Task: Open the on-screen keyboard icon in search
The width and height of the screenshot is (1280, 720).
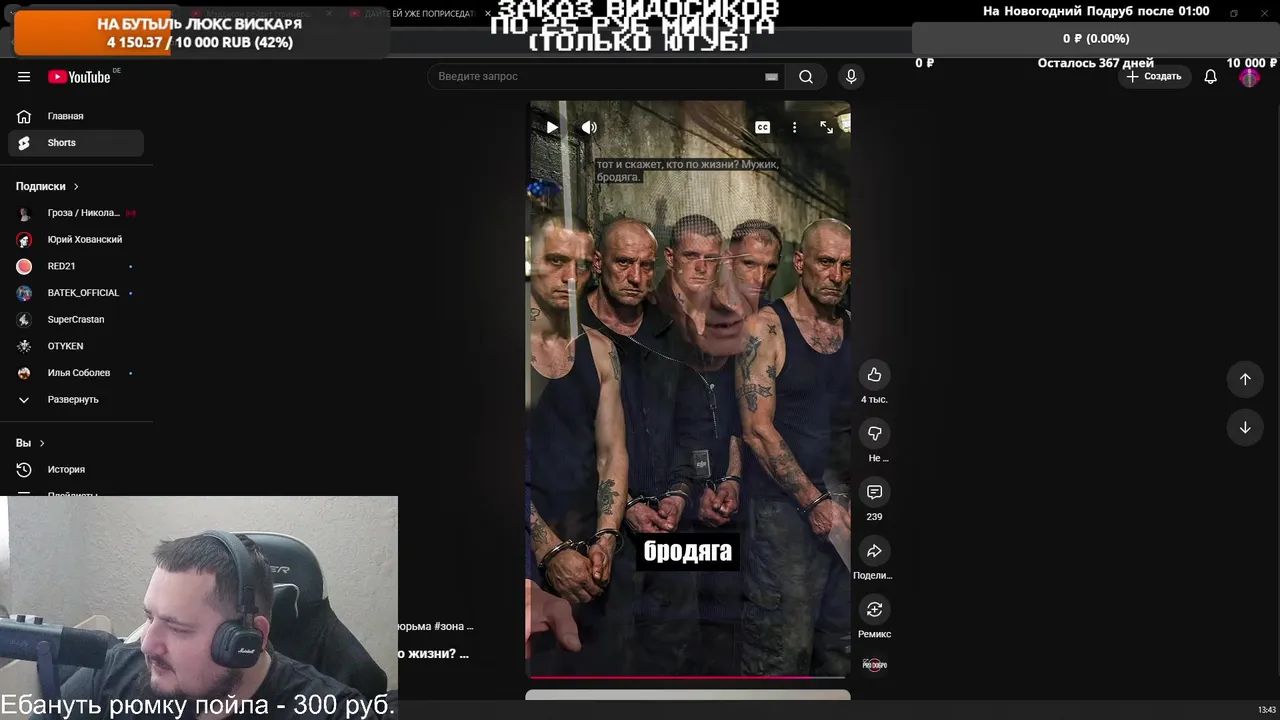Action: tap(771, 77)
